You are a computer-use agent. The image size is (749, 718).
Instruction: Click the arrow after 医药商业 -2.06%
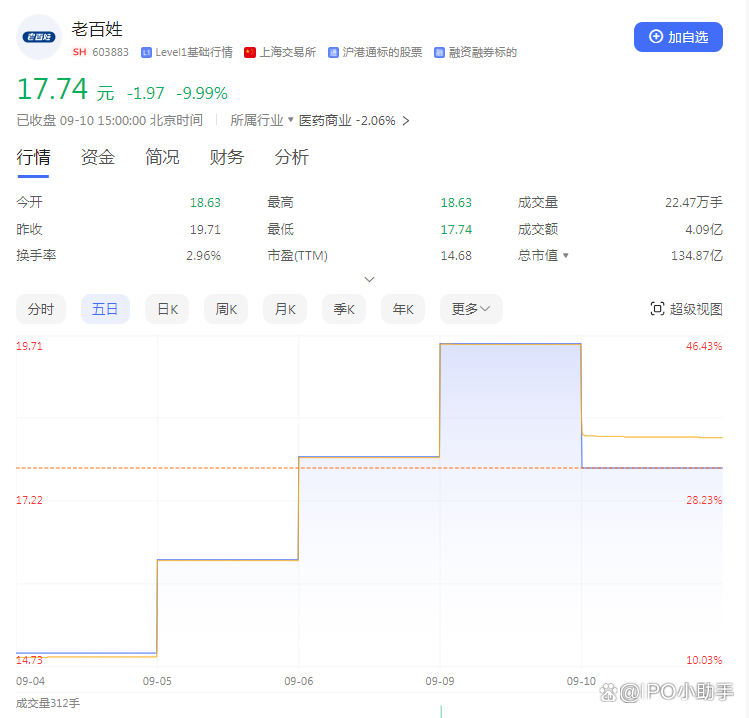point(406,121)
